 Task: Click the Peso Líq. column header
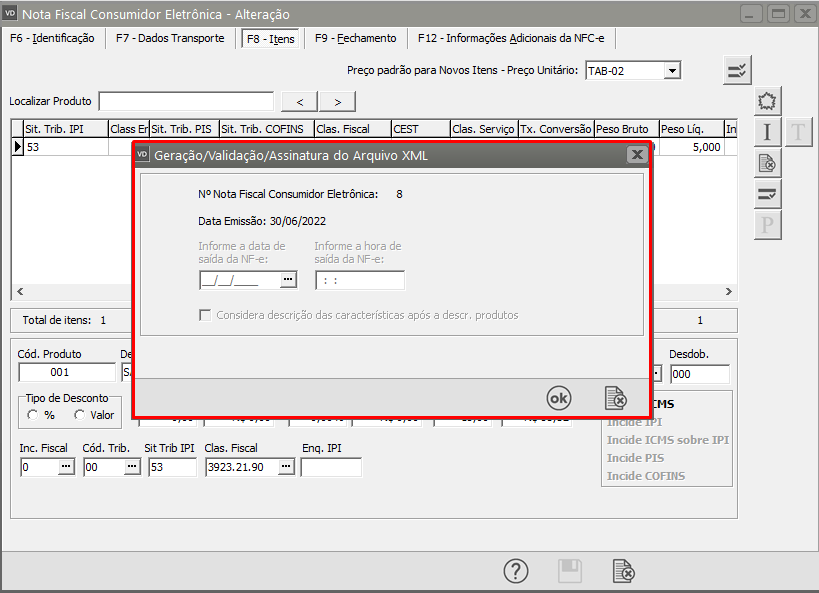(x=692, y=129)
